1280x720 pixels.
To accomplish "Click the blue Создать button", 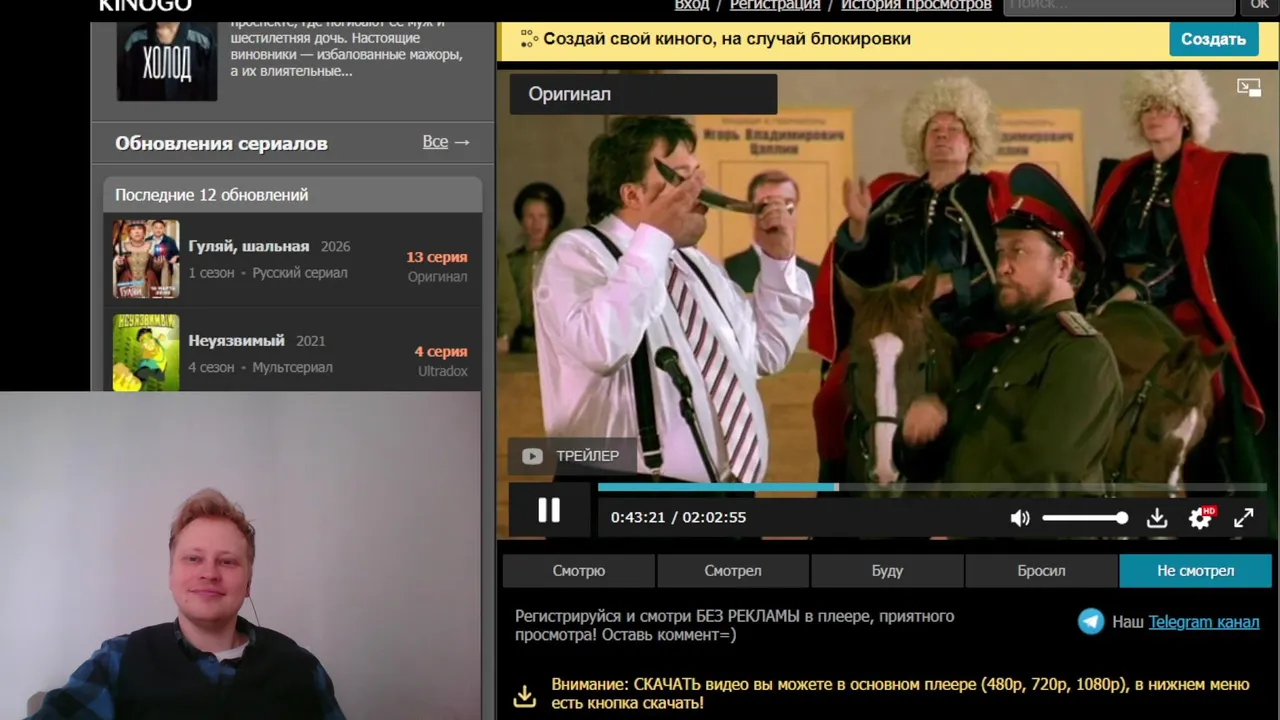I will pyautogui.click(x=1213, y=39).
